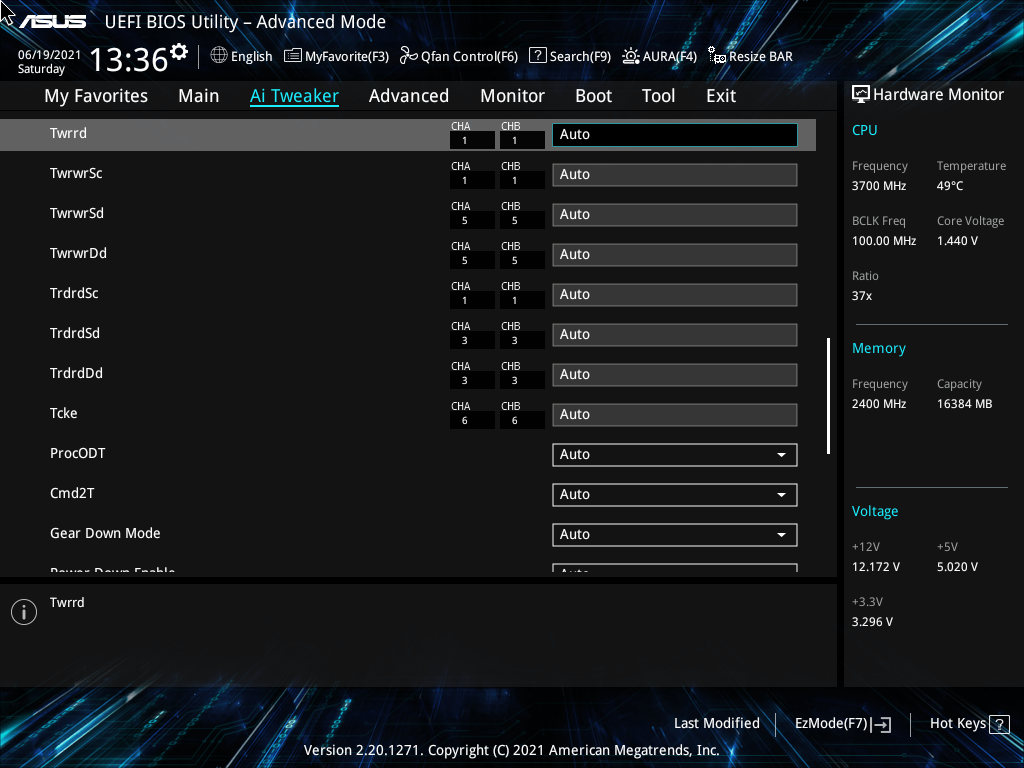Click the MyFavorite shortcut icon

(291, 56)
